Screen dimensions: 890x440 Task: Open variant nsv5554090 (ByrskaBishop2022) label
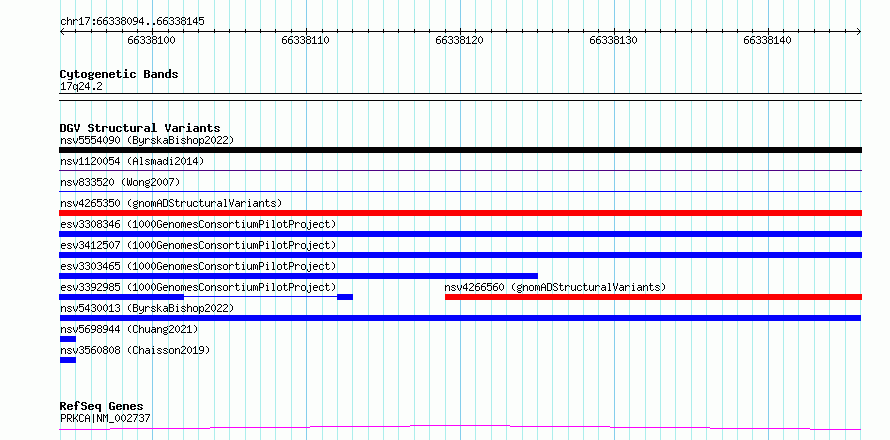pos(146,140)
